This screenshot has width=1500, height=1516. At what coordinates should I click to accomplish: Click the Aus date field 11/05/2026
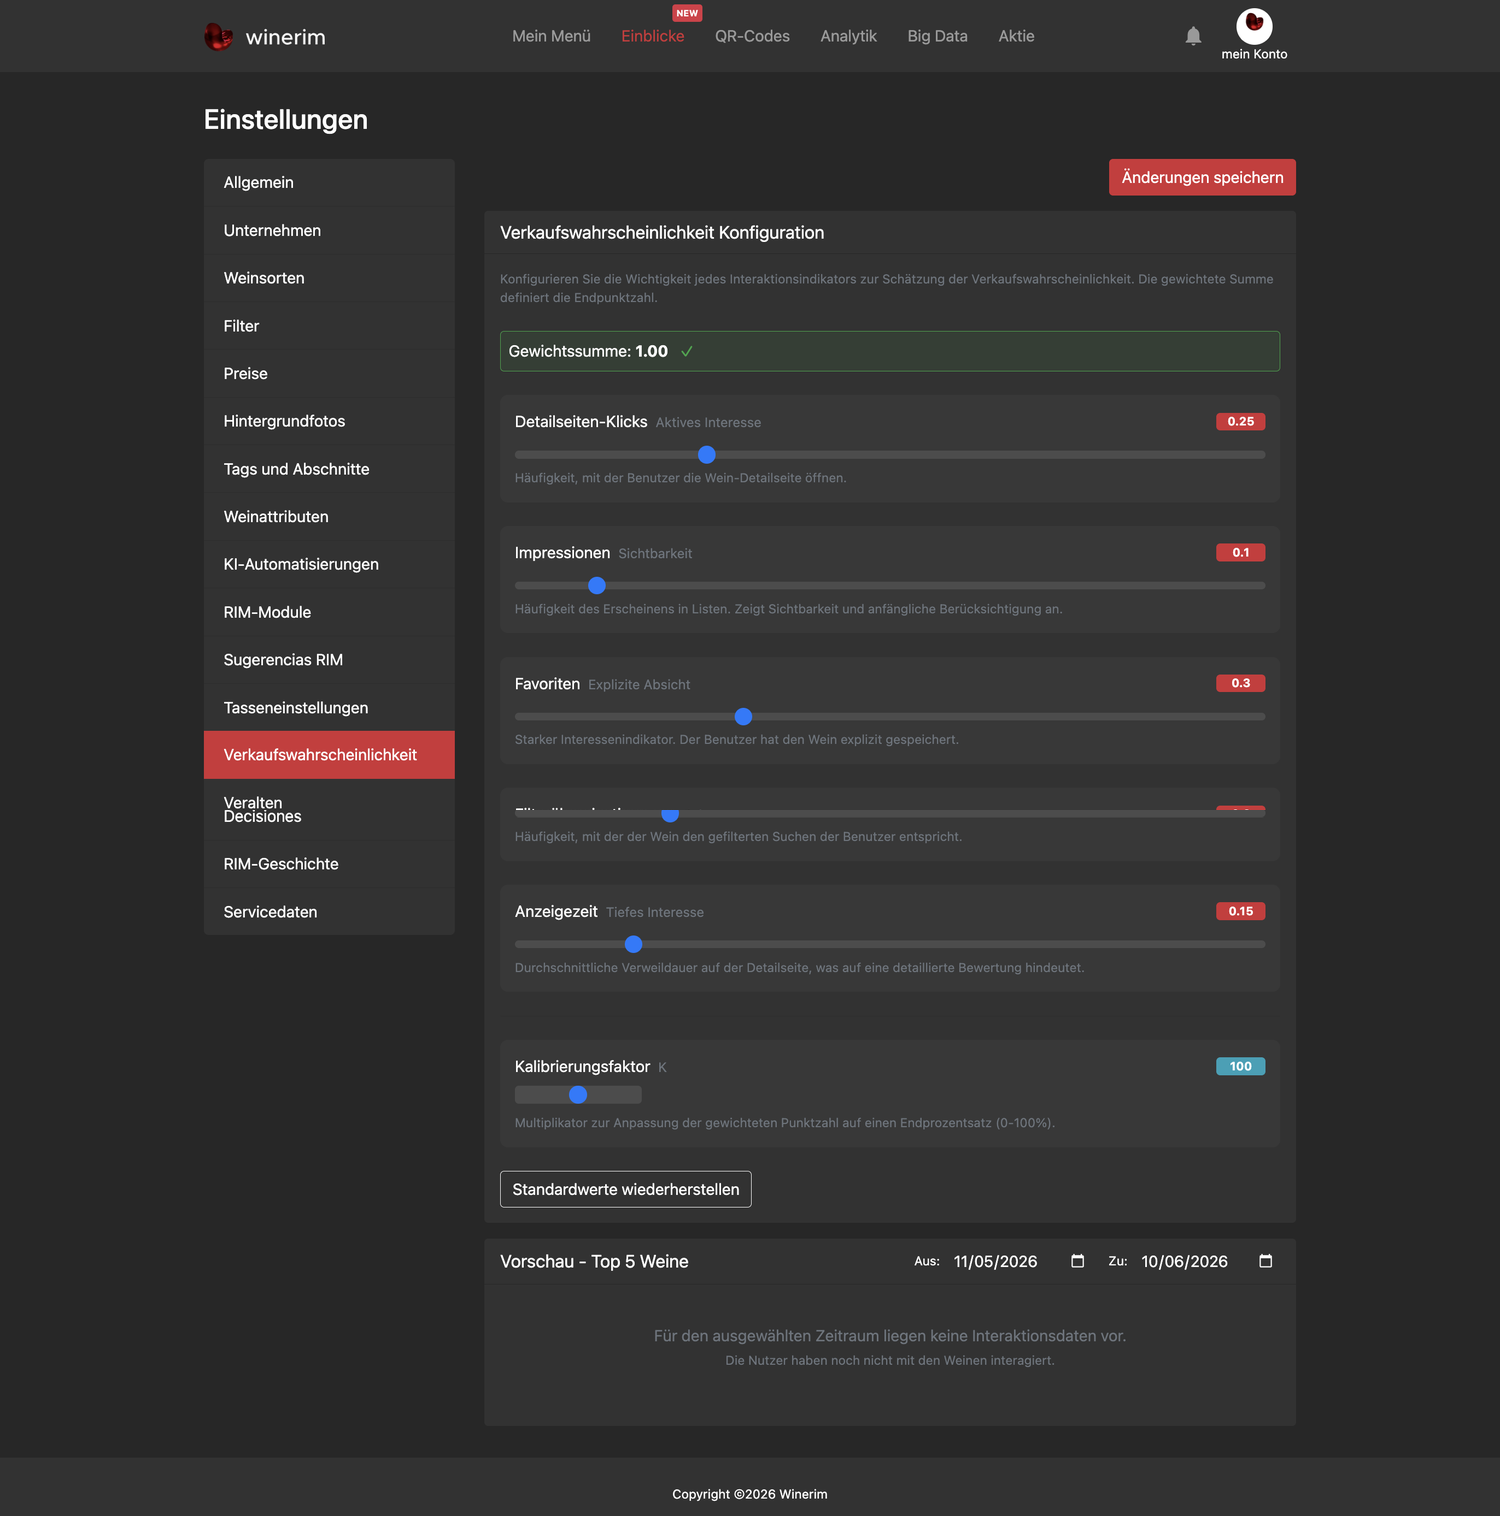[x=996, y=1261]
